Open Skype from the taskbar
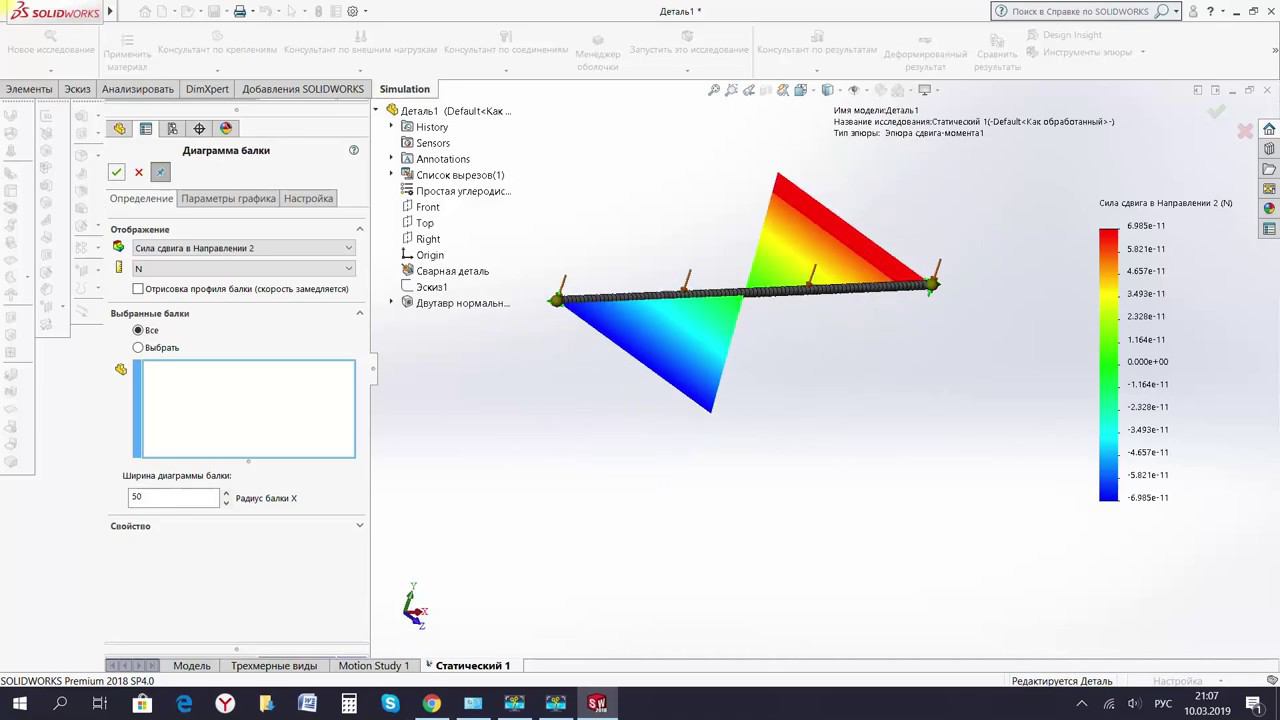 point(390,703)
